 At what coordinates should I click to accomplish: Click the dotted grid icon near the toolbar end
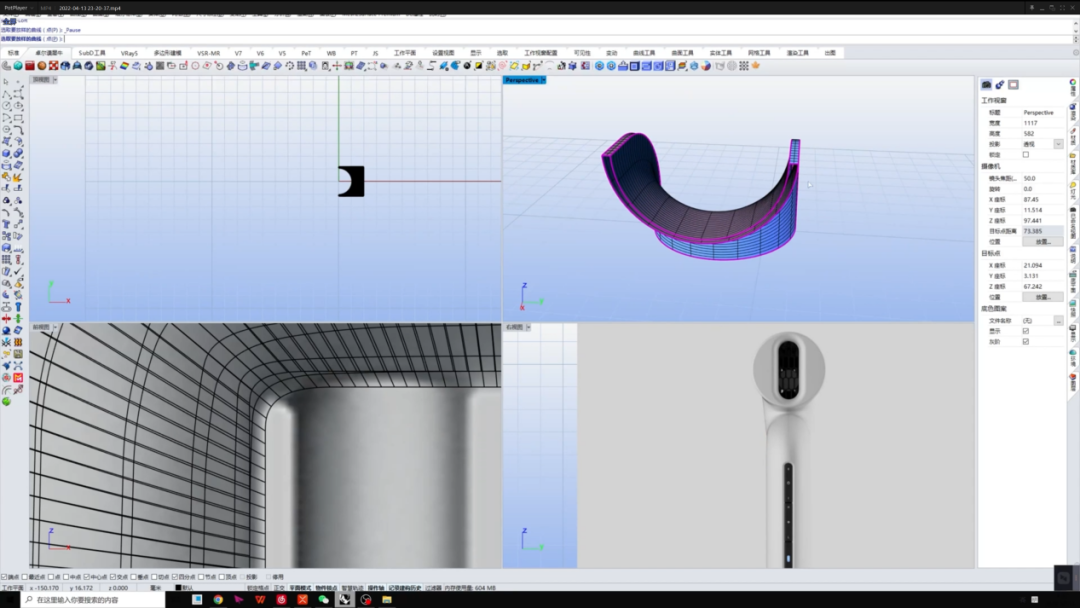coord(744,66)
